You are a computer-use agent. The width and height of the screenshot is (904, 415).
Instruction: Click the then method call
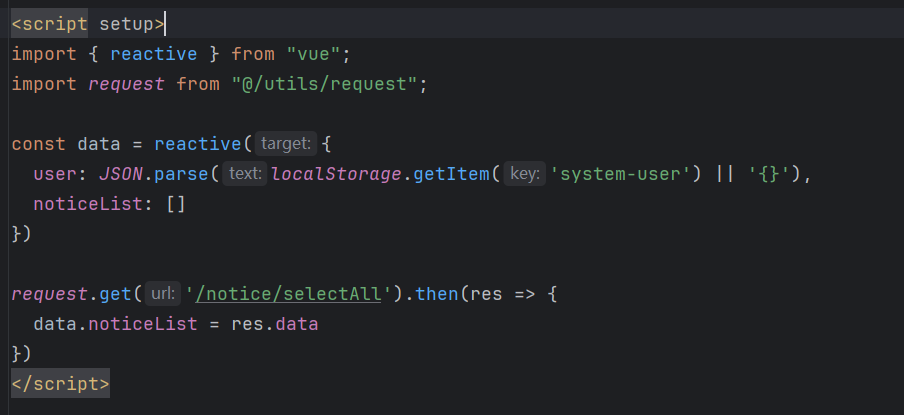click(437, 294)
